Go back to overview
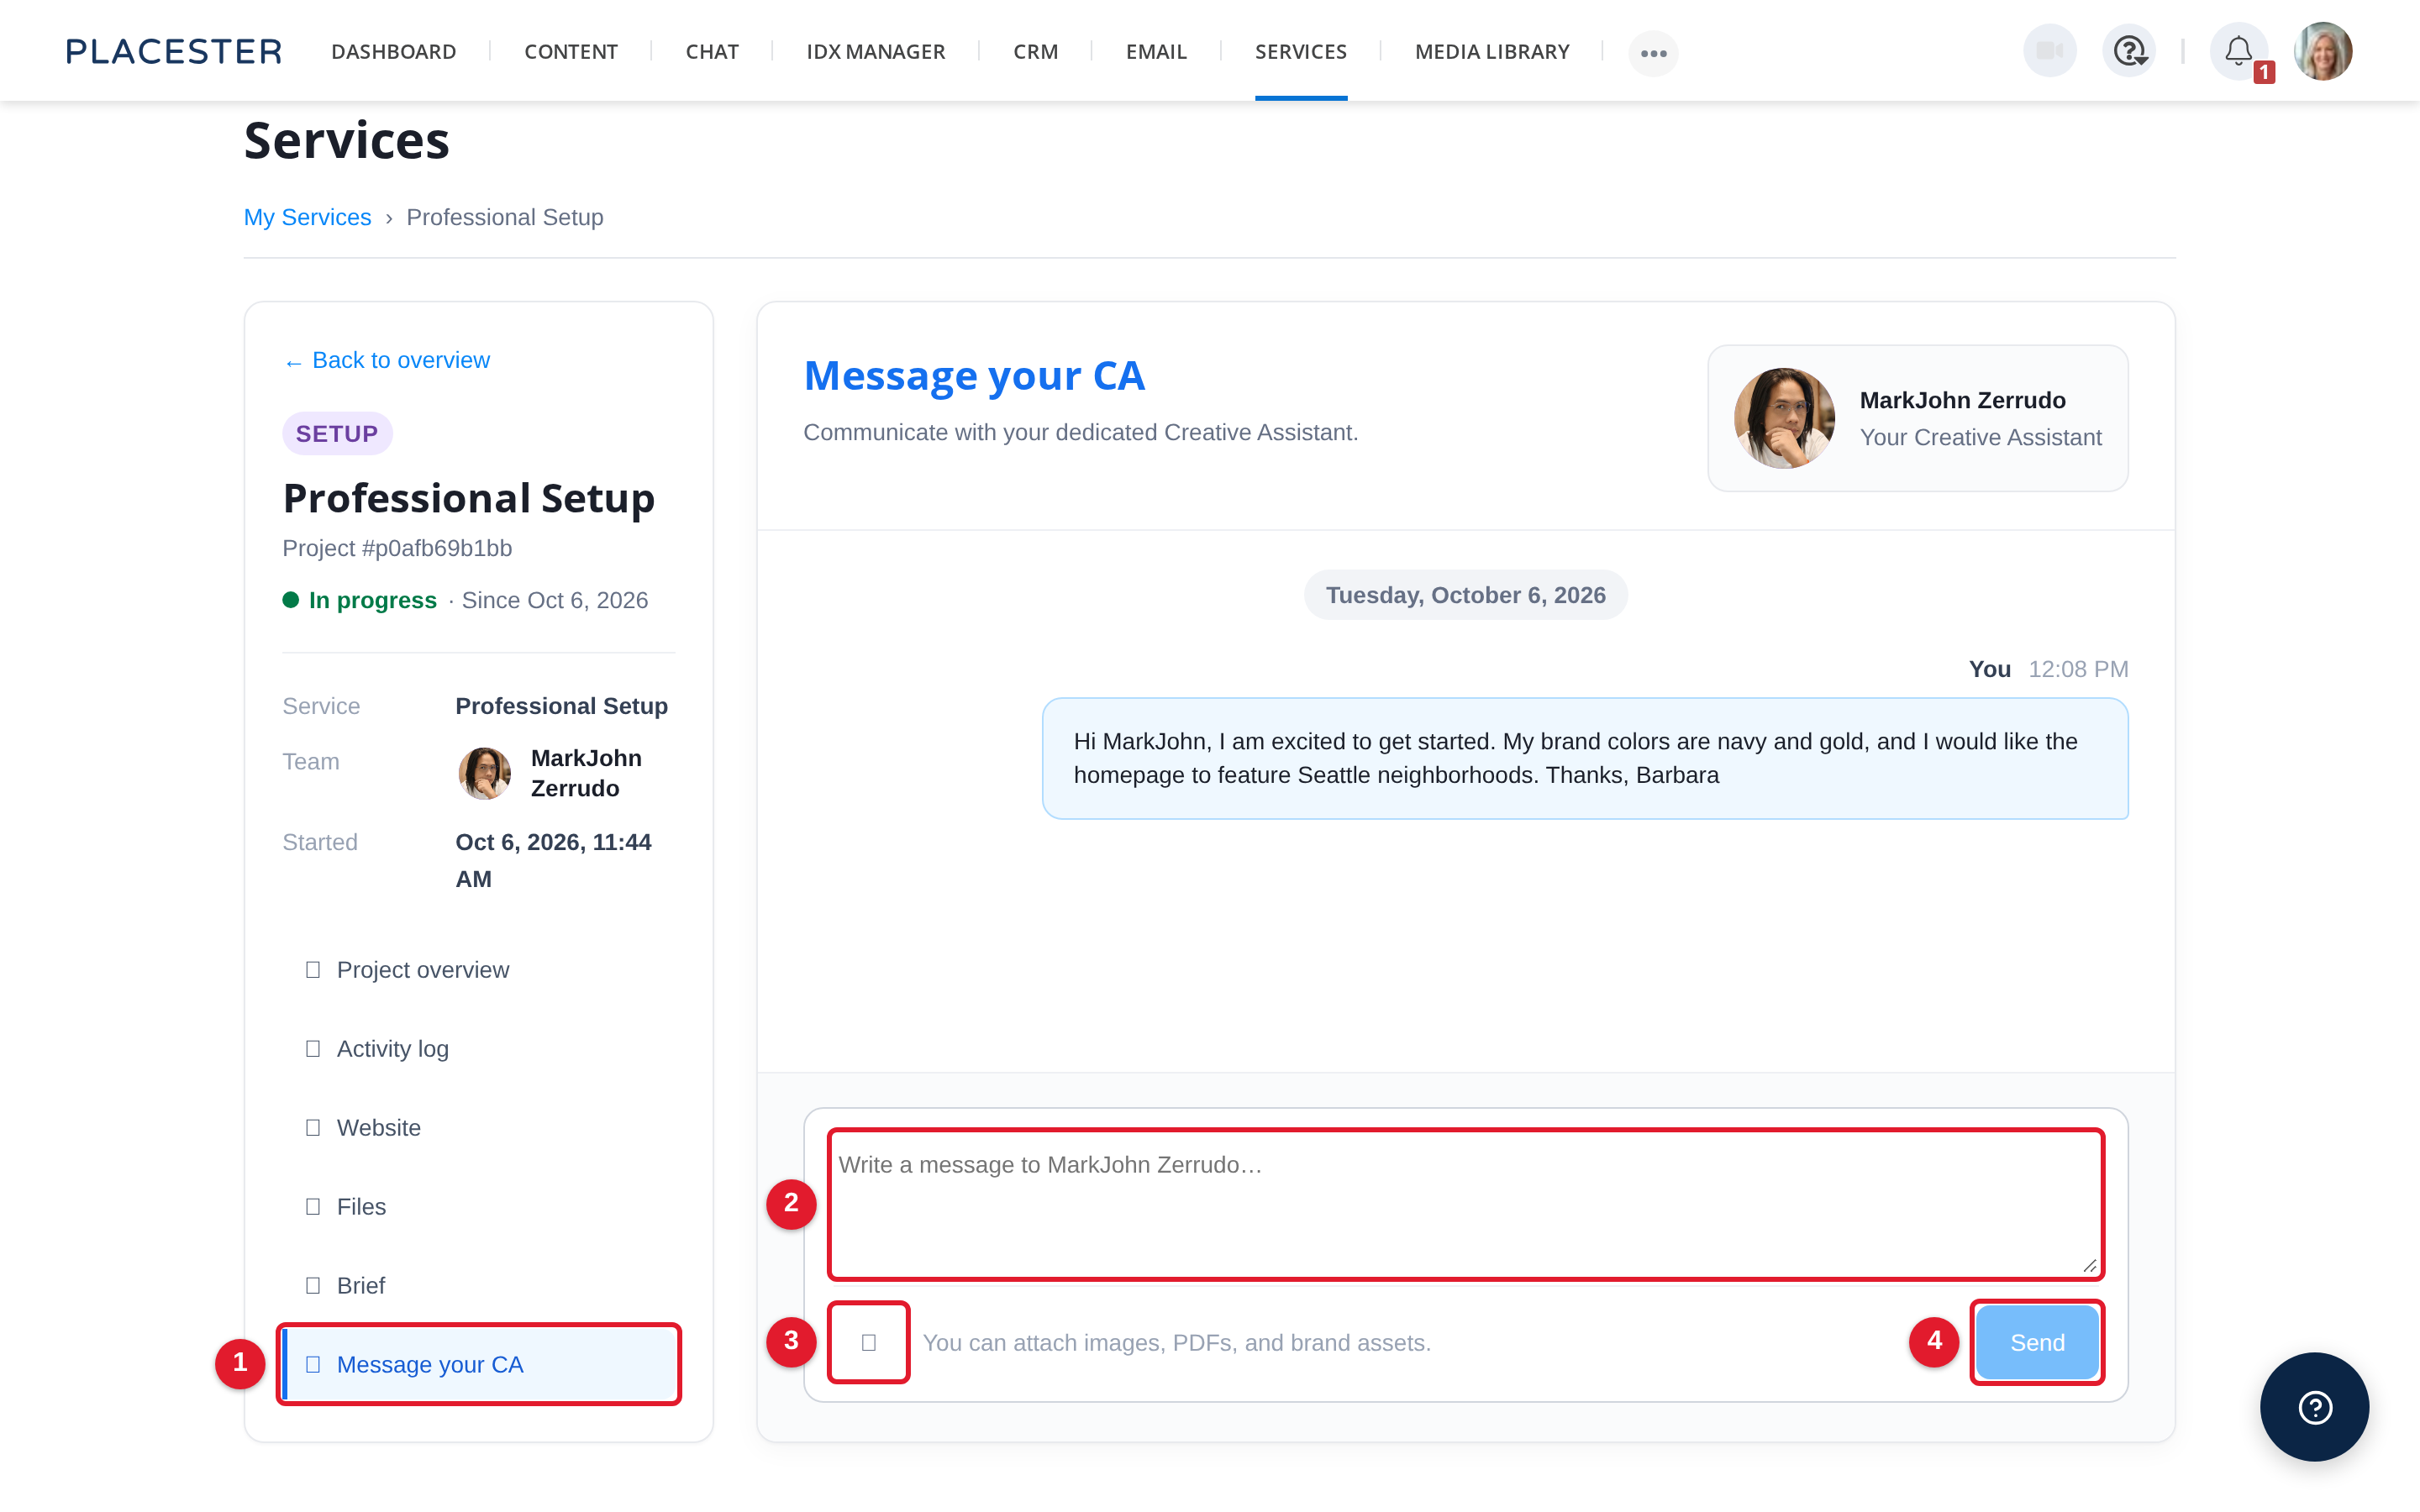The height and width of the screenshot is (1512, 2420). coord(387,360)
